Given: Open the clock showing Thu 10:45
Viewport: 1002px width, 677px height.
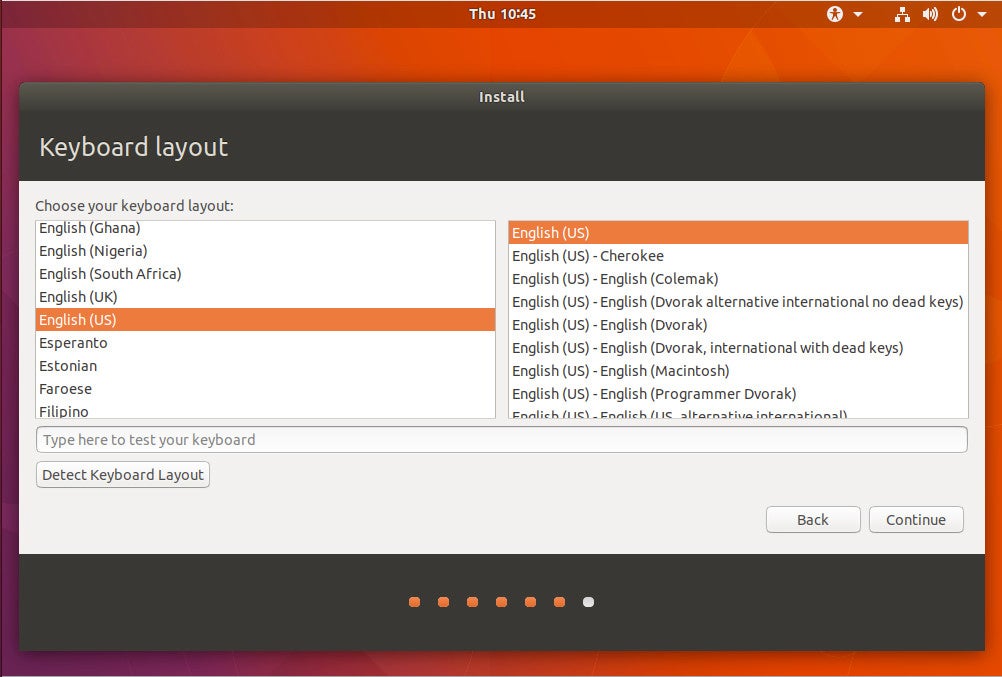Looking at the screenshot, I should pos(502,14).
